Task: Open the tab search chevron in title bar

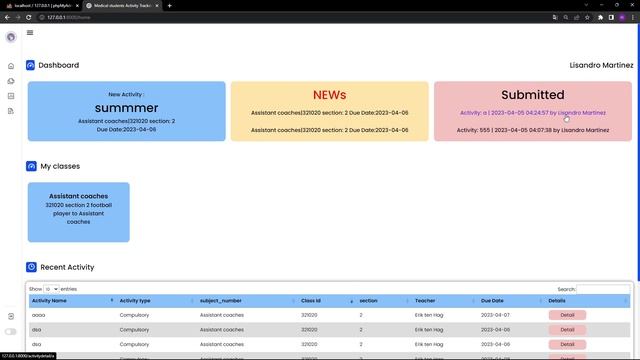Action: pos(586,5)
